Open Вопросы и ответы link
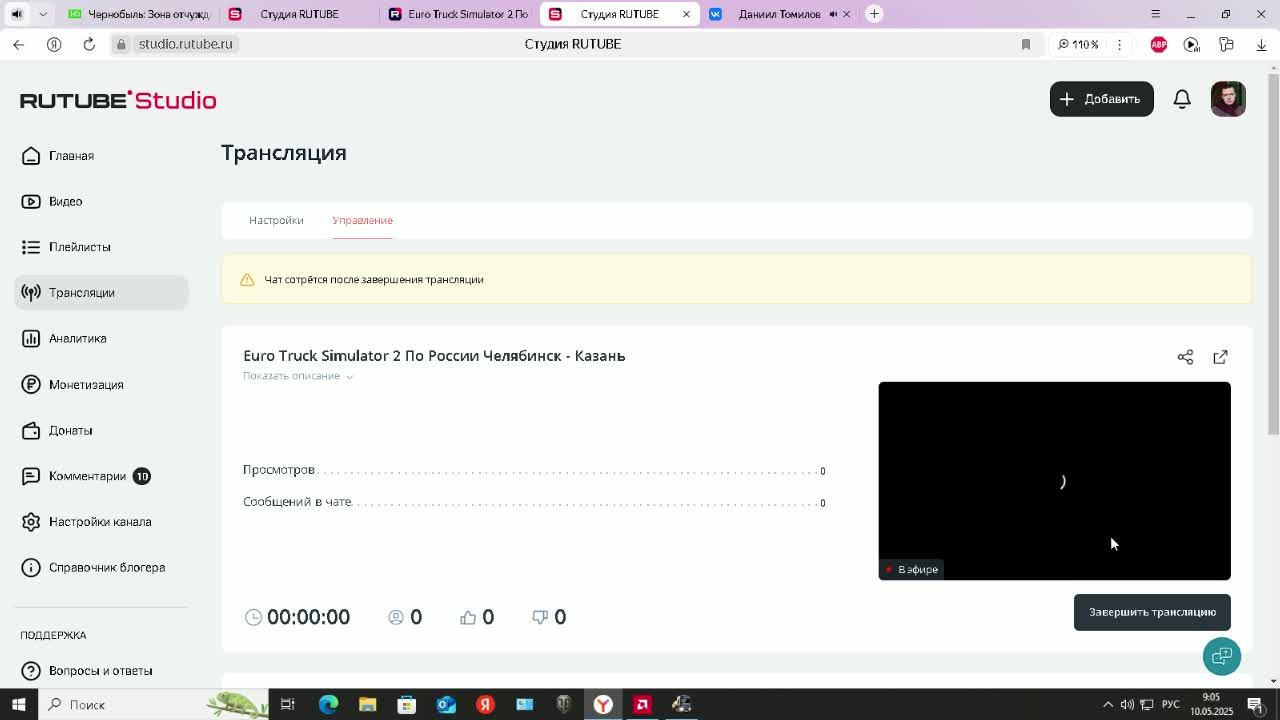 pyautogui.click(x=101, y=670)
